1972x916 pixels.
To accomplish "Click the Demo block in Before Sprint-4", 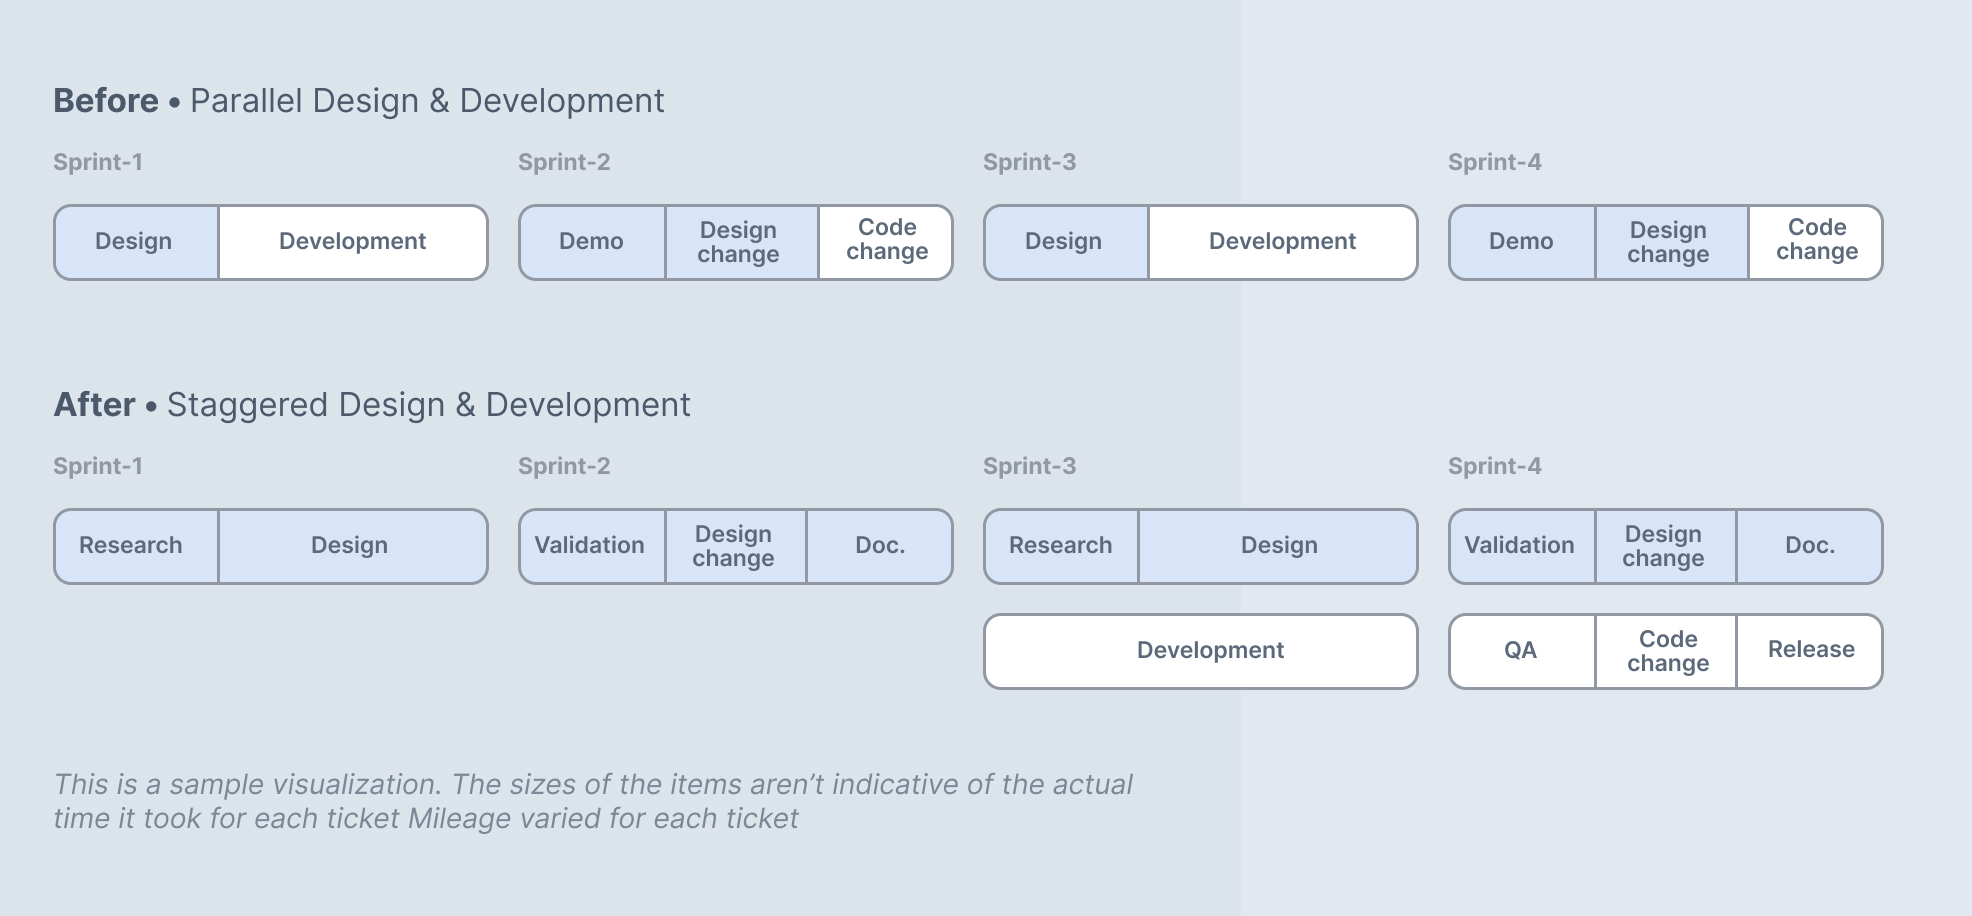I will pyautogui.click(x=1522, y=242).
